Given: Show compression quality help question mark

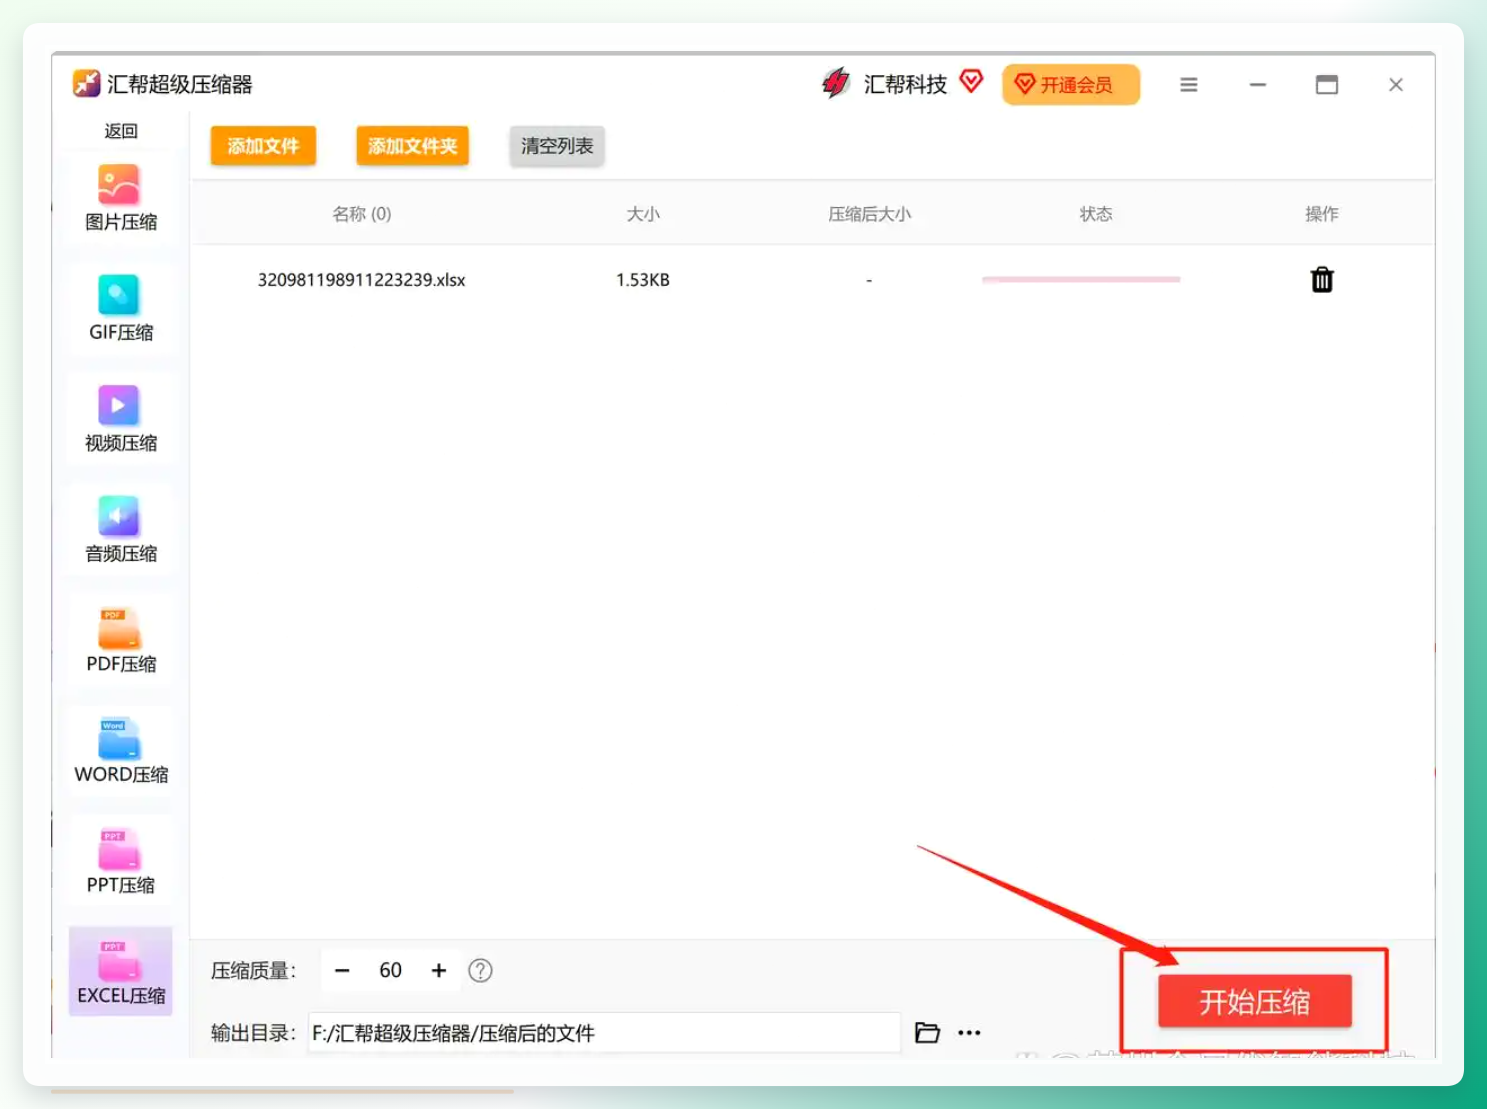Looking at the screenshot, I should 480,971.
